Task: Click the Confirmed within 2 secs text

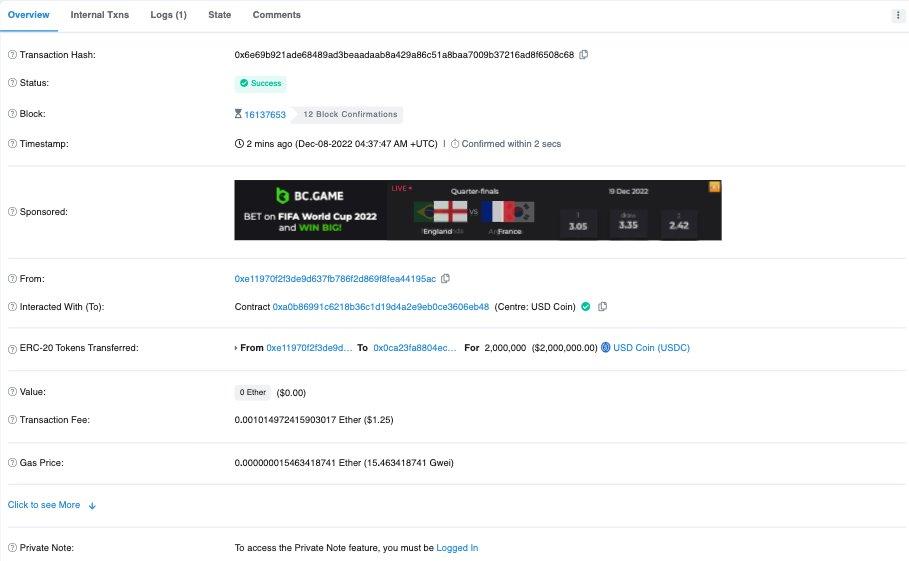Action: [x=511, y=144]
